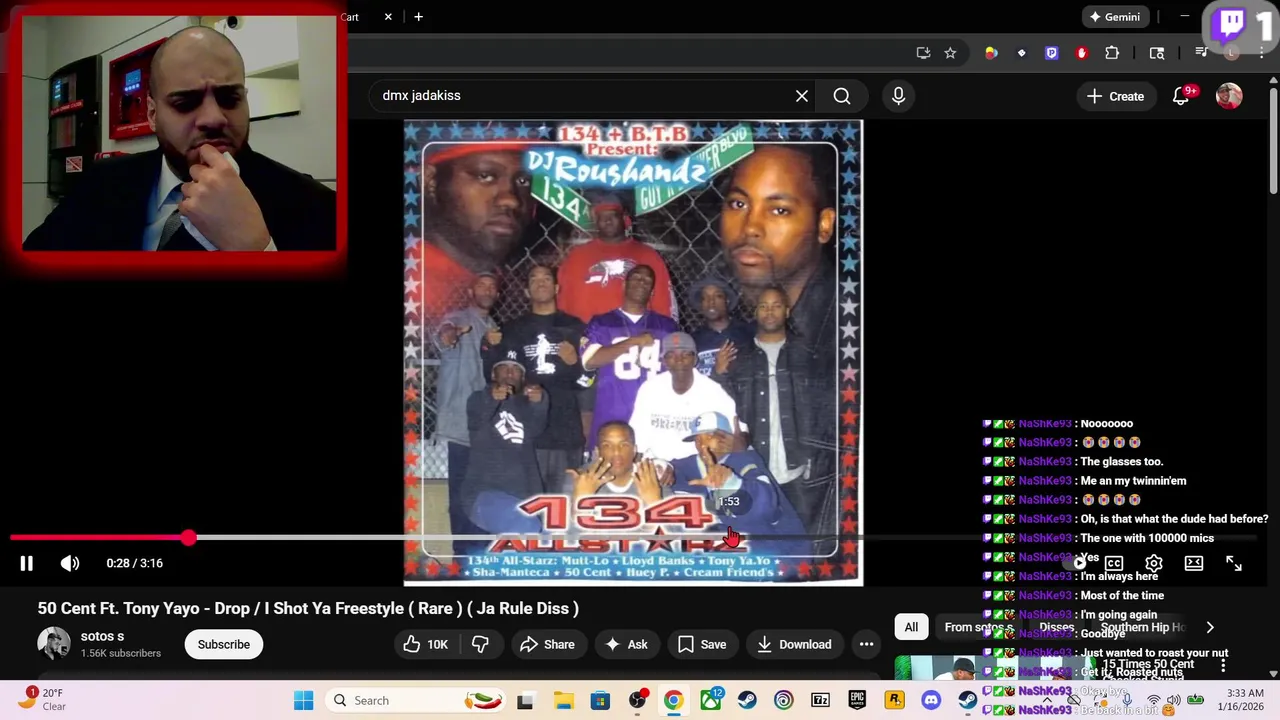Screen dimensions: 1280x720
Task: Open YouTube notifications bell
Action: (1181, 96)
